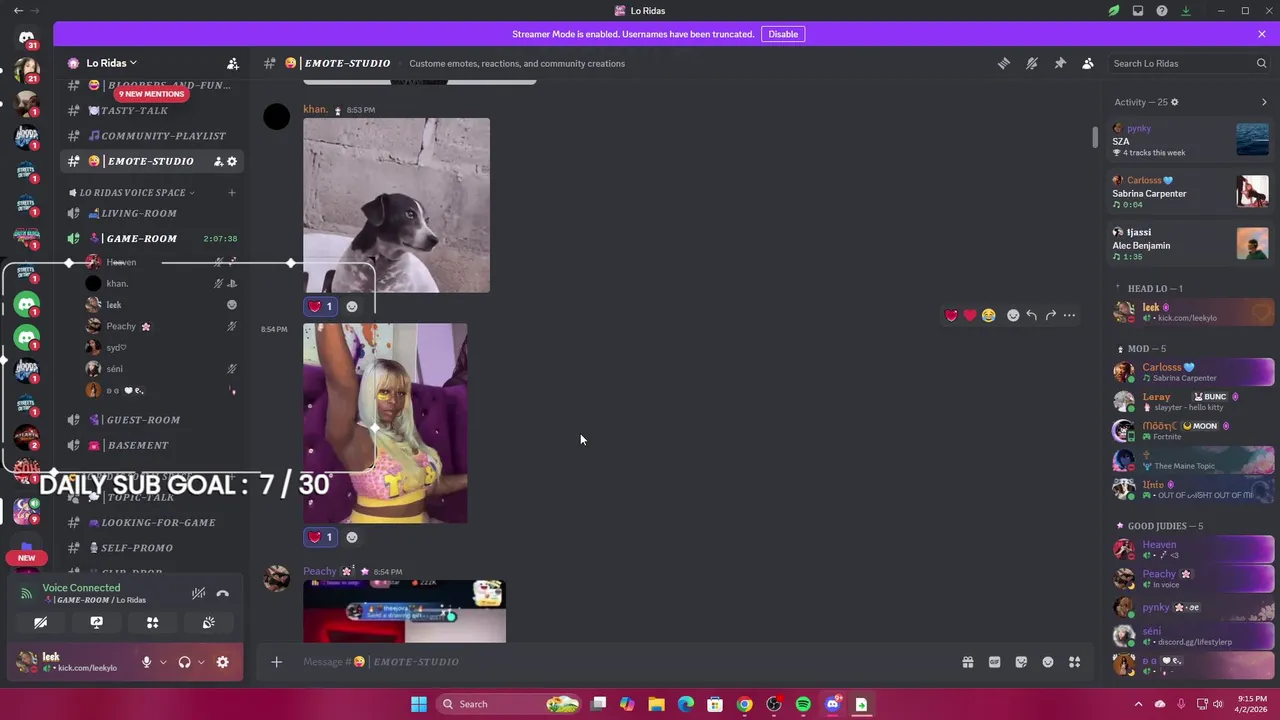
Task: Toggle microphone mute in user panel
Action: pos(146,662)
